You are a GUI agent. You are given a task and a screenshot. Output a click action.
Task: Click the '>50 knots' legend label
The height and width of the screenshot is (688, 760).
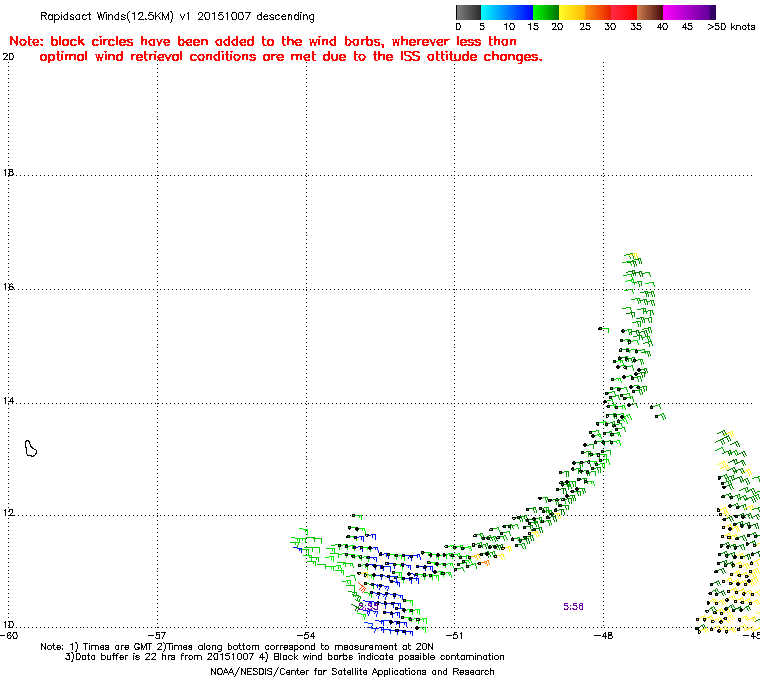(x=731, y=27)
